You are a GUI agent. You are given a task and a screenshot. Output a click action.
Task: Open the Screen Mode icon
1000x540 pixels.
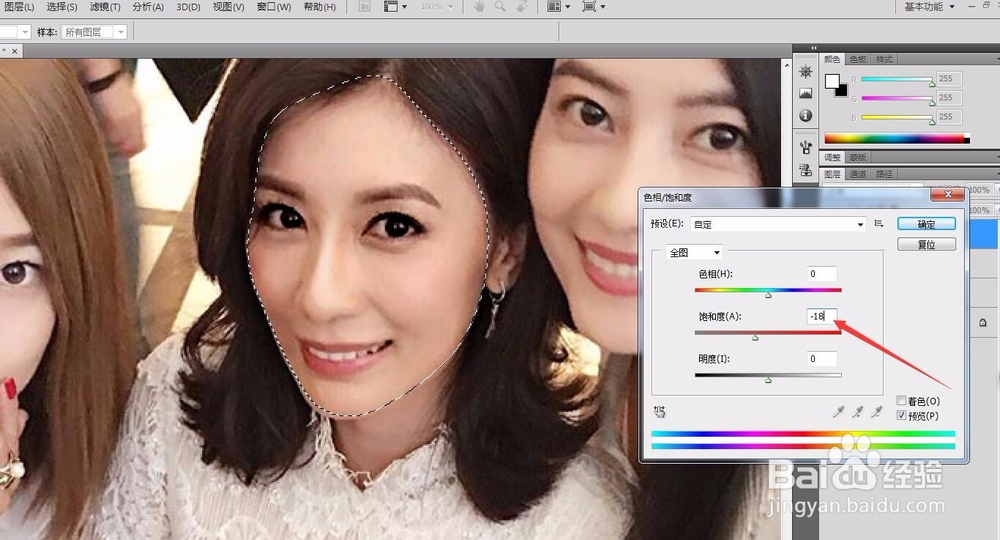pyautogui.click(x=589, y=6)
